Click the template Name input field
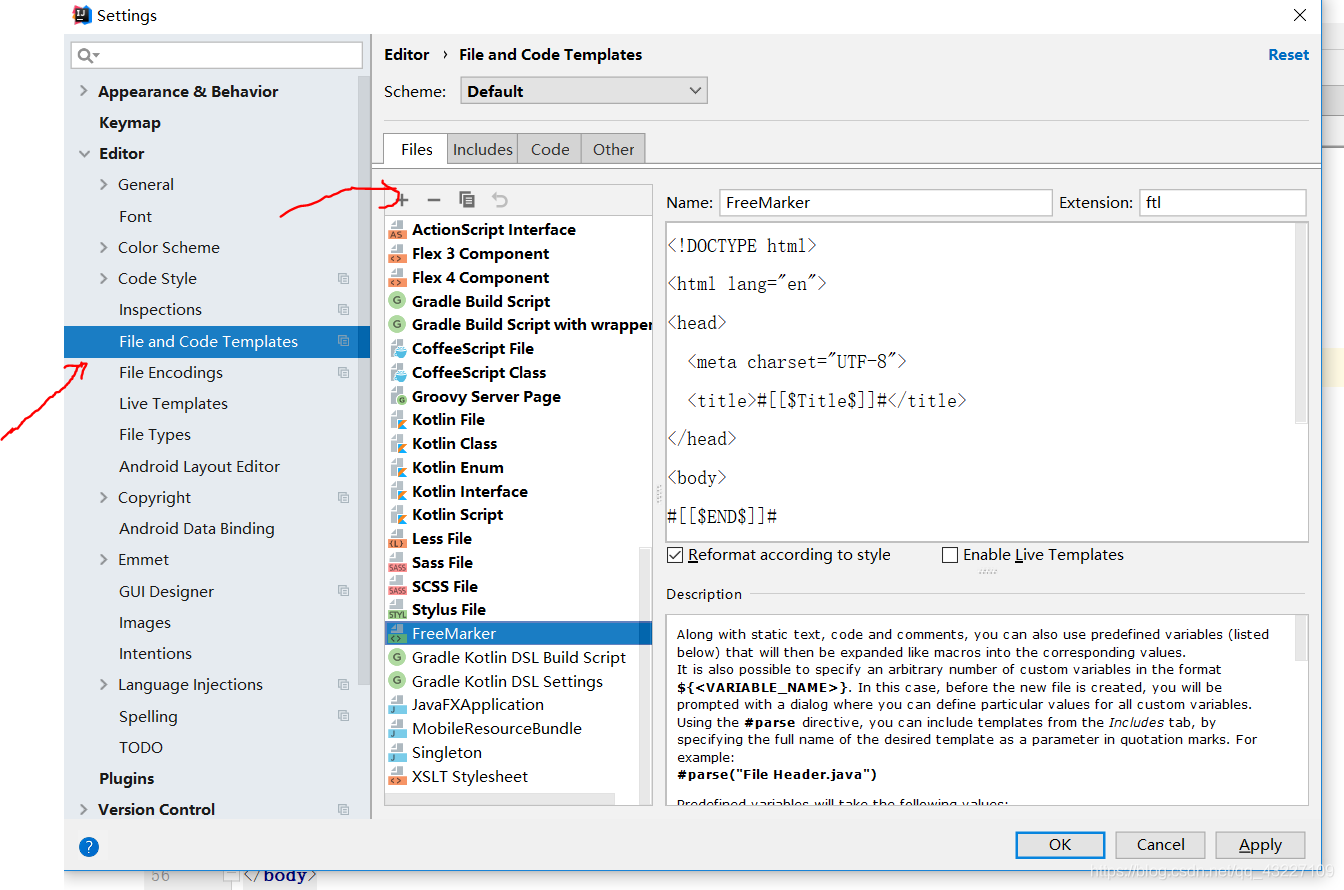The image size is (1344, 890). pos(885,202)
